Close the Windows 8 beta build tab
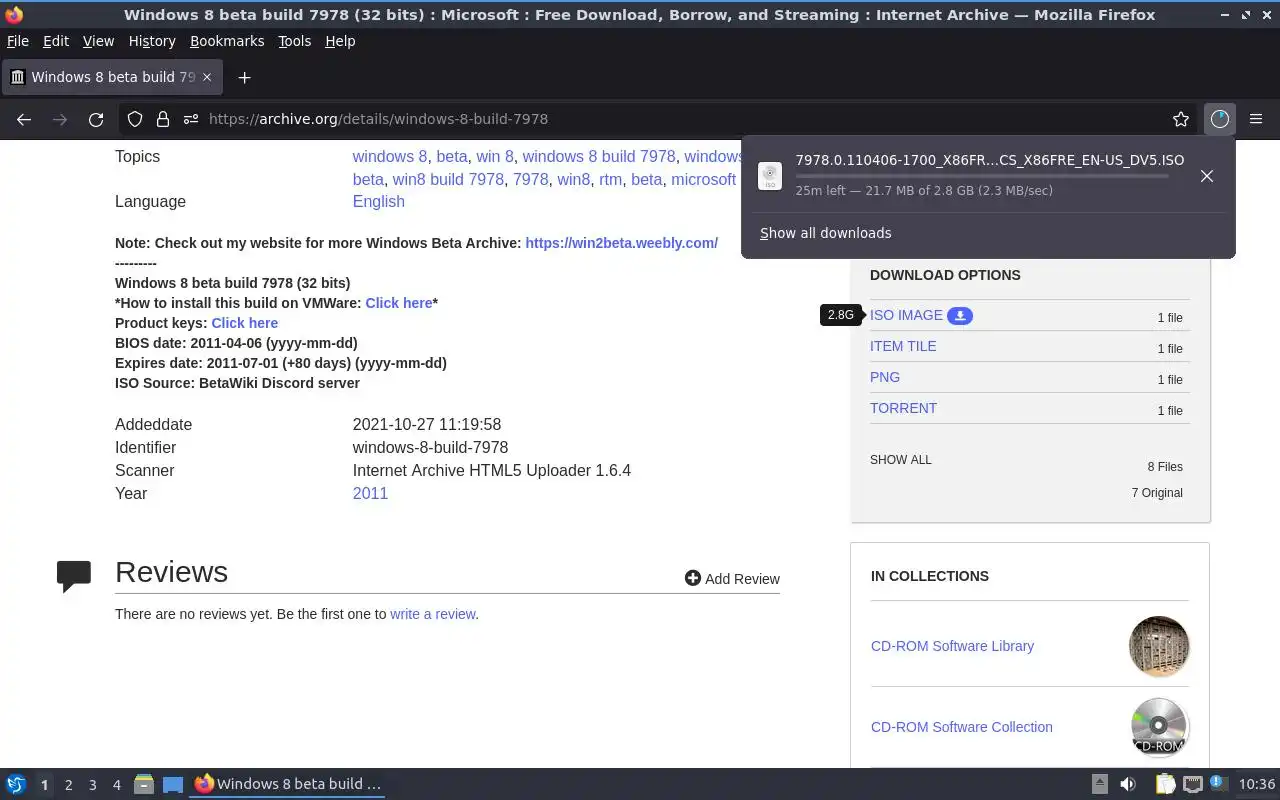 point(207,77)
